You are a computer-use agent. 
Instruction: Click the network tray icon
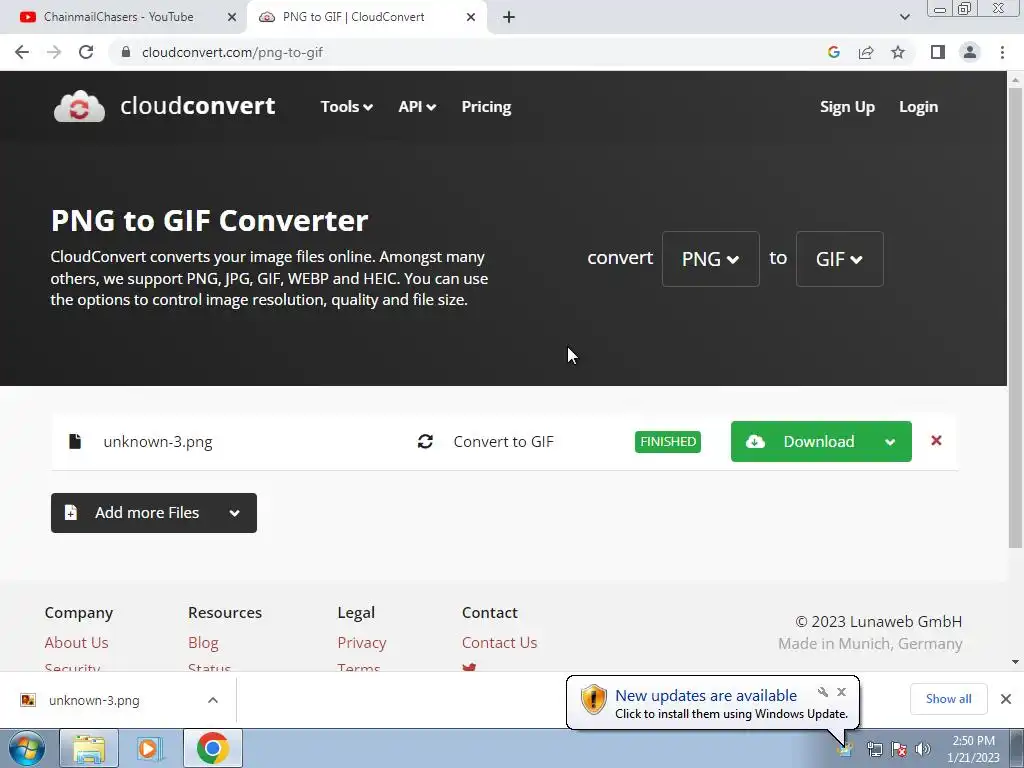(874, 749)
